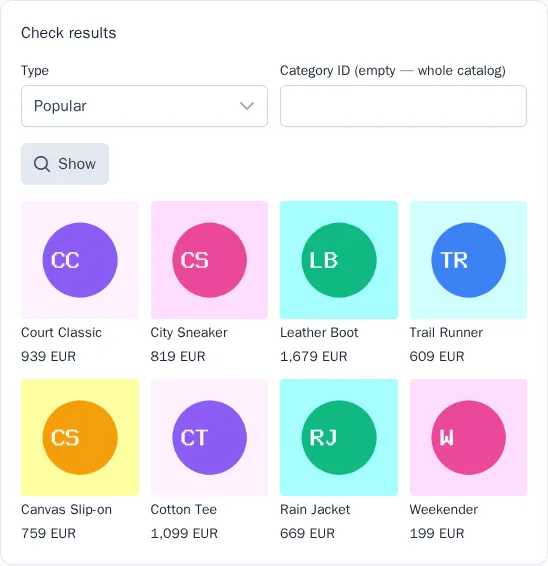Open the green RJ Rain Jacket icon

pos(339,437)
